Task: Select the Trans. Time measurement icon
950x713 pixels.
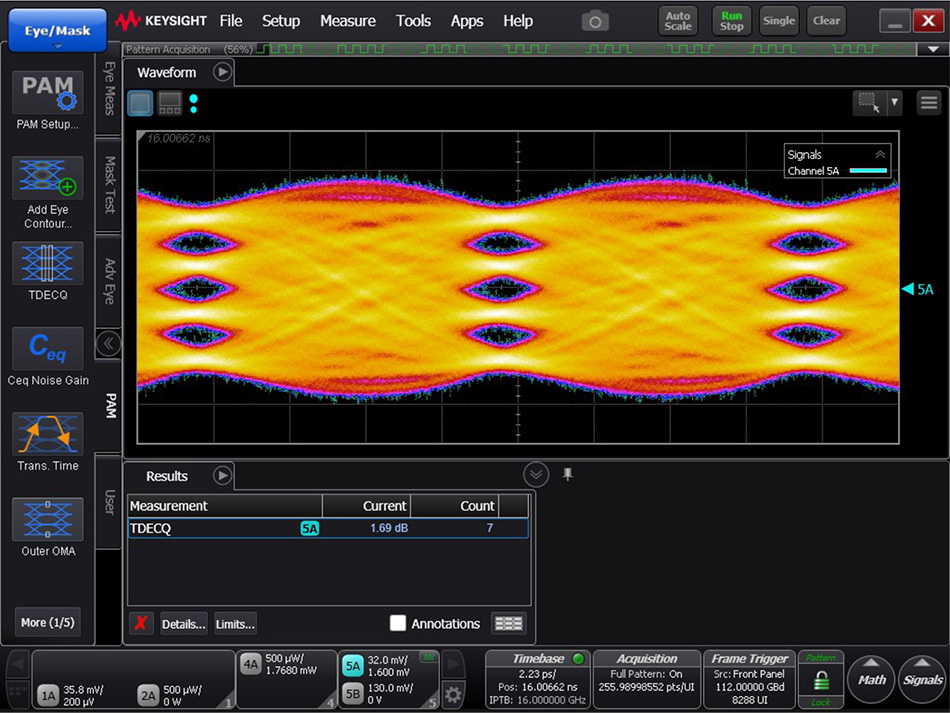Action: click(x=47, y=434)
